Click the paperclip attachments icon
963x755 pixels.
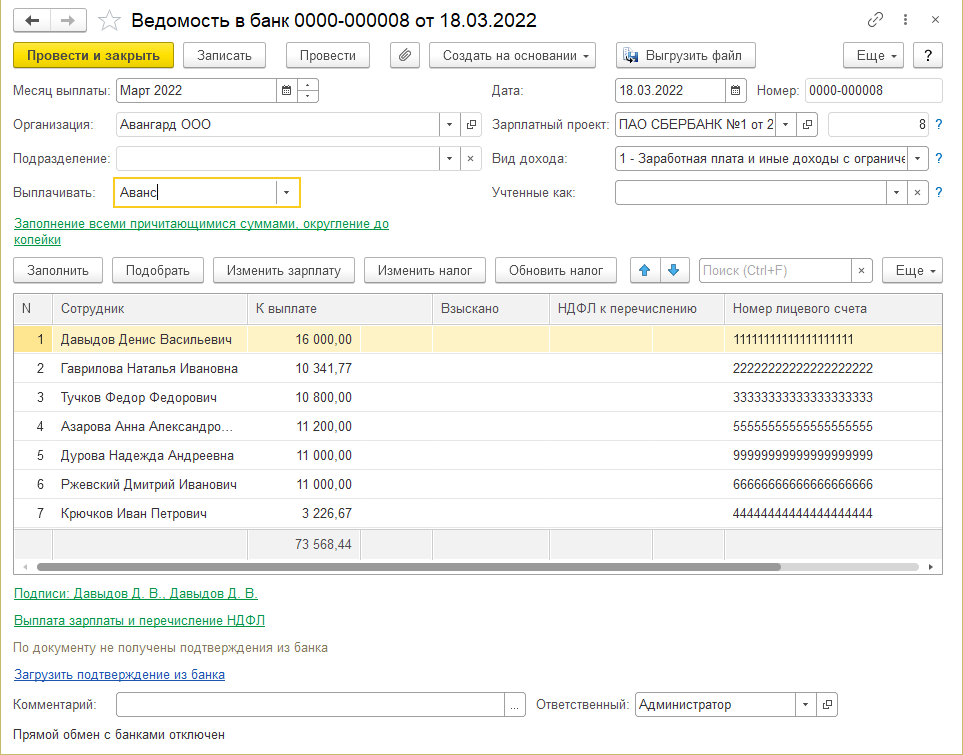point(404,55)
